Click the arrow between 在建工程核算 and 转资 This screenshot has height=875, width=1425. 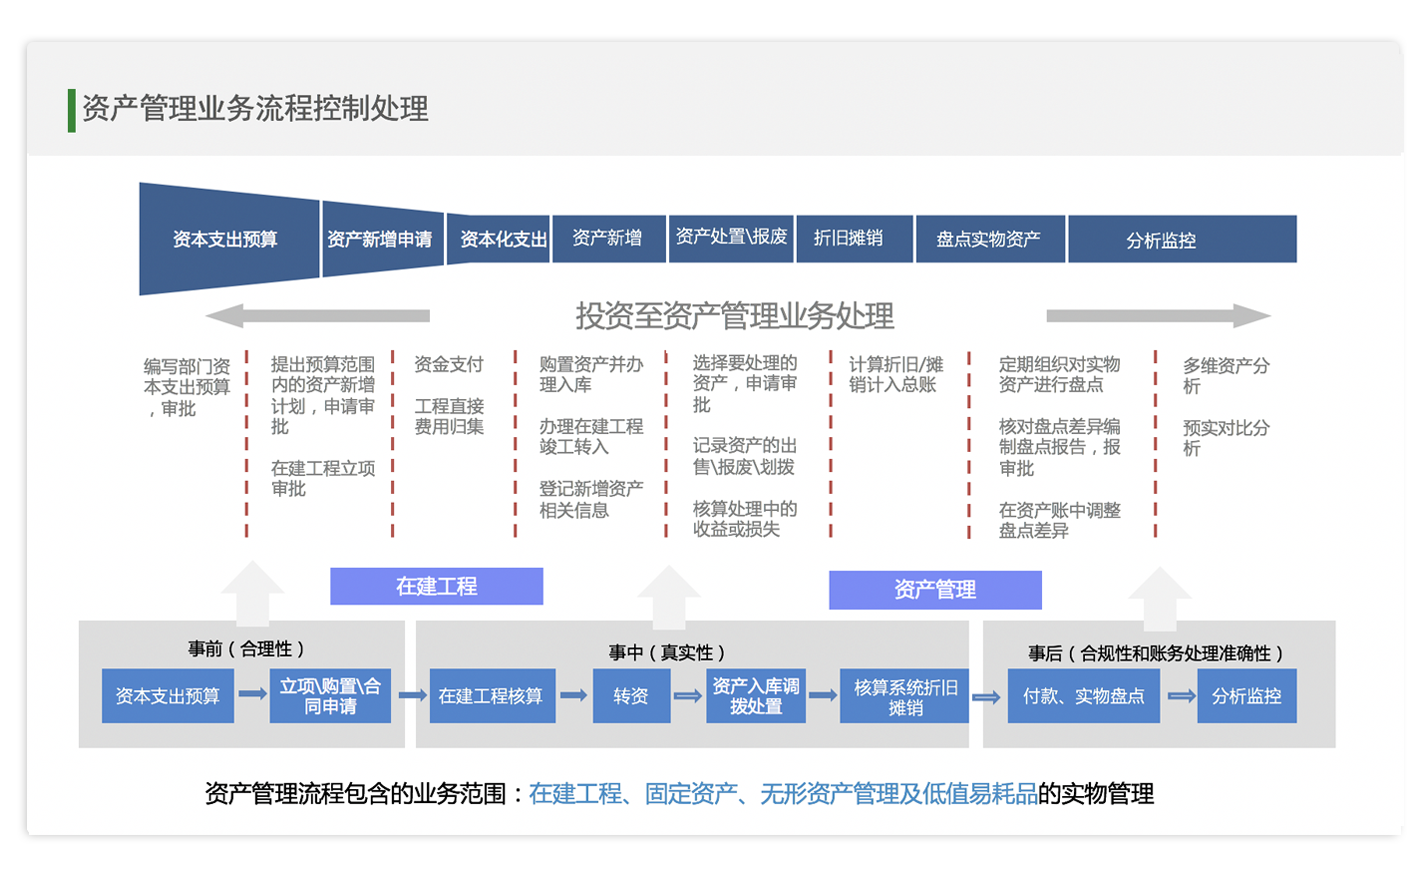pyautogui.click(x=573, y=695)
